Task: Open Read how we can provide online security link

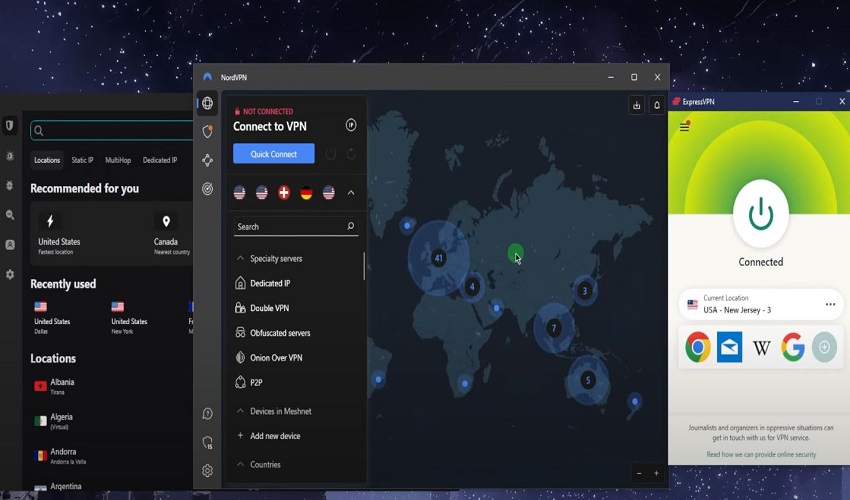Action: [761, 454]
